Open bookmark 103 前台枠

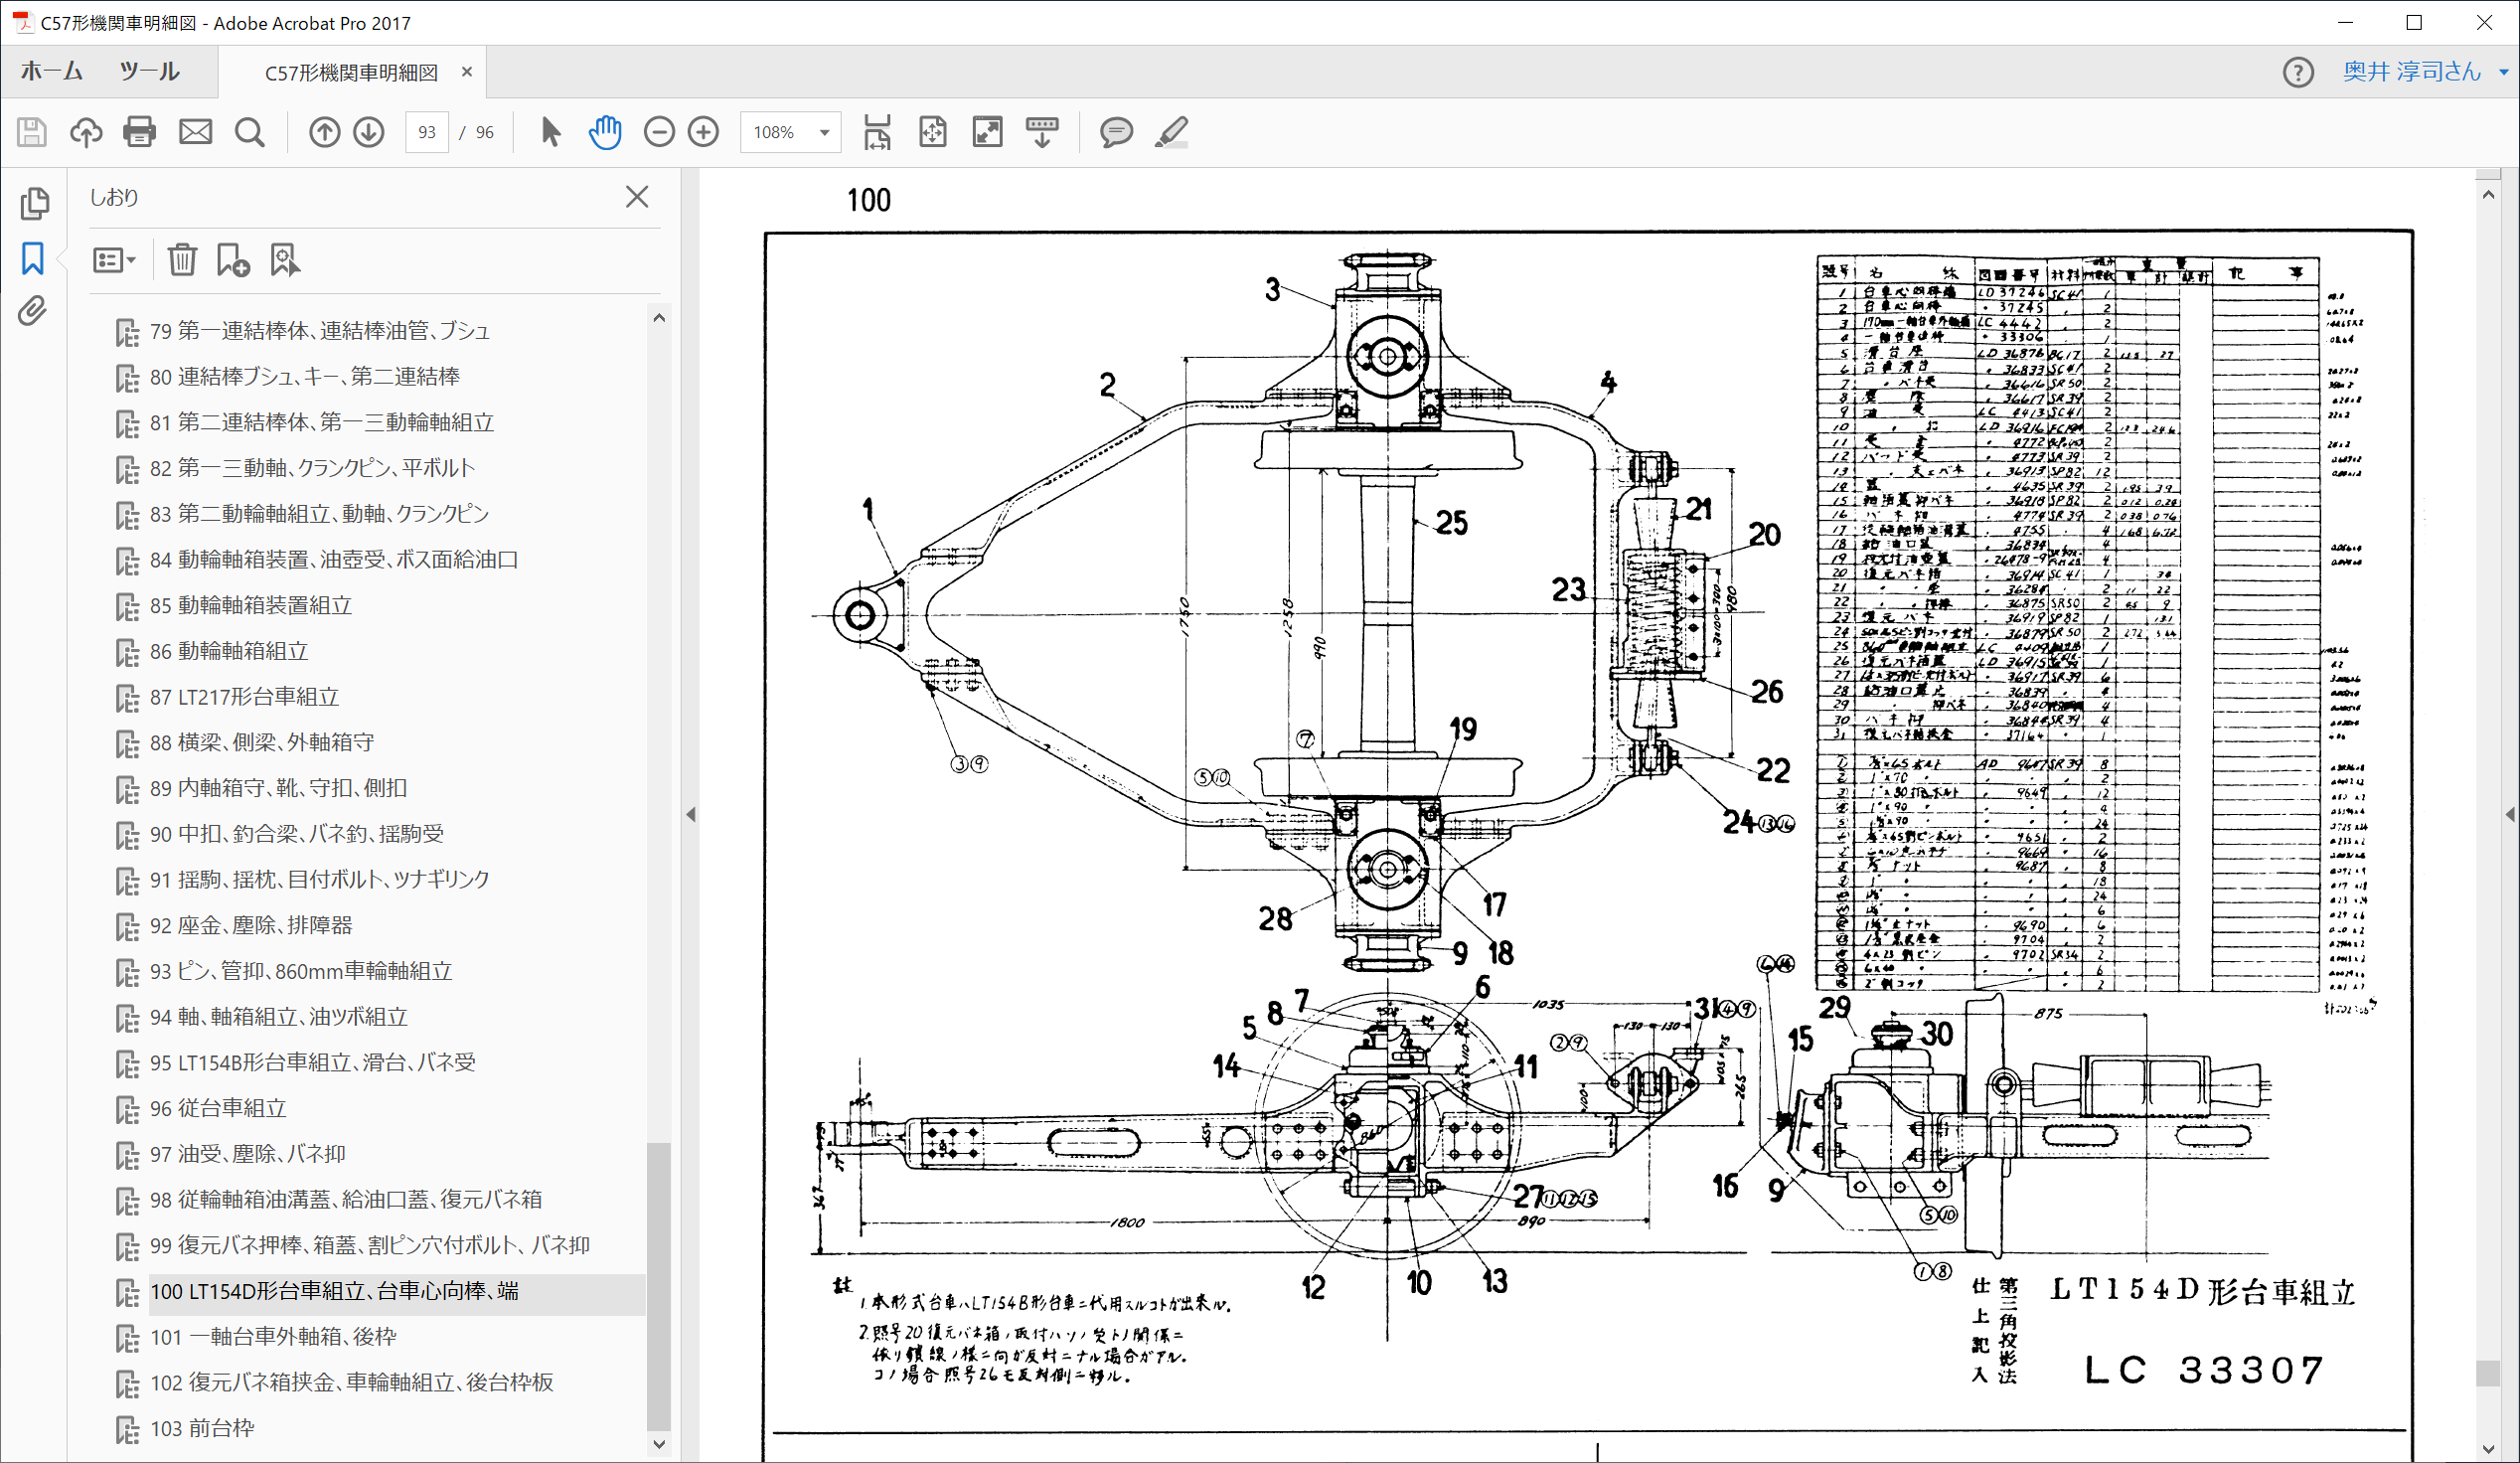click(201, 1428)
